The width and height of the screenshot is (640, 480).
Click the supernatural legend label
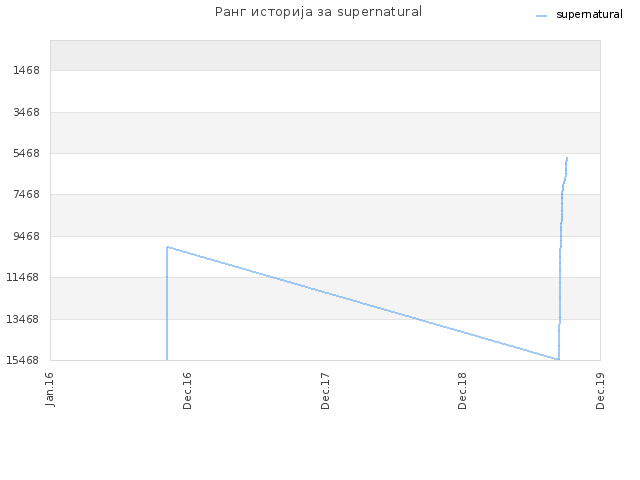click(589, 15)
